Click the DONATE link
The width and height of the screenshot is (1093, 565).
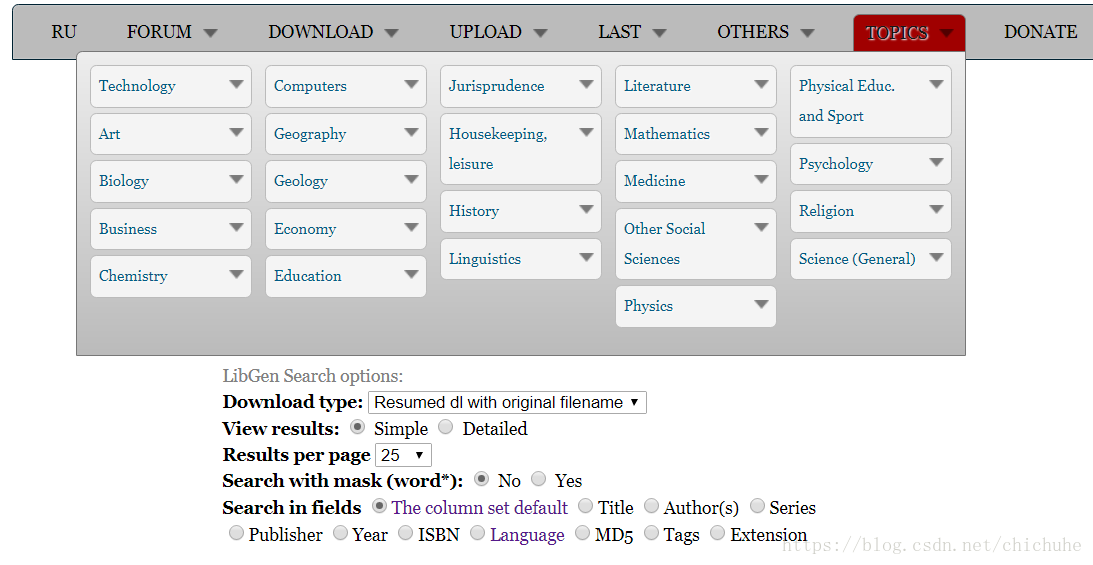coord(1040,32)
